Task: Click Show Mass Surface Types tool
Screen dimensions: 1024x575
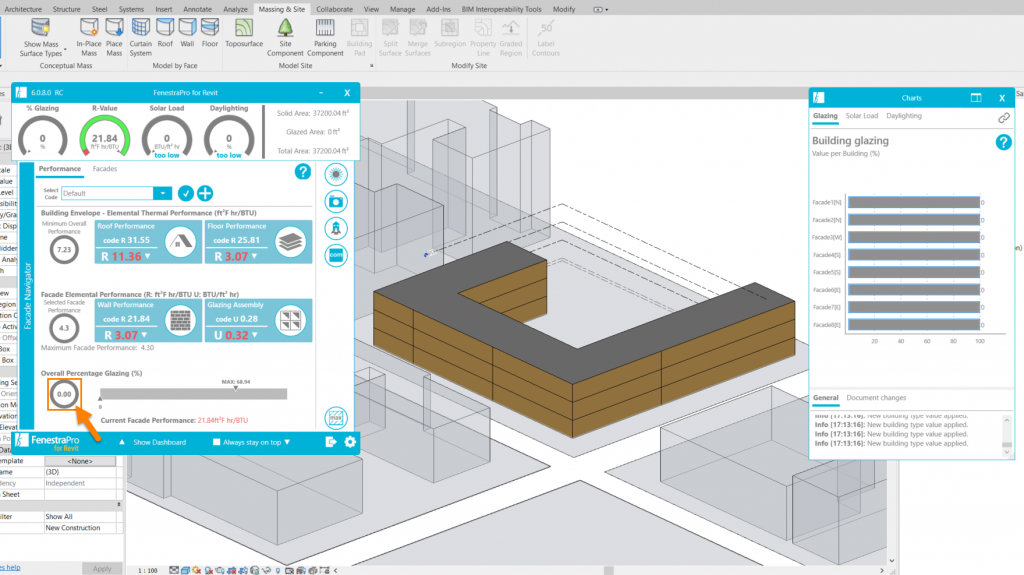Action: [x=40, y=38]
